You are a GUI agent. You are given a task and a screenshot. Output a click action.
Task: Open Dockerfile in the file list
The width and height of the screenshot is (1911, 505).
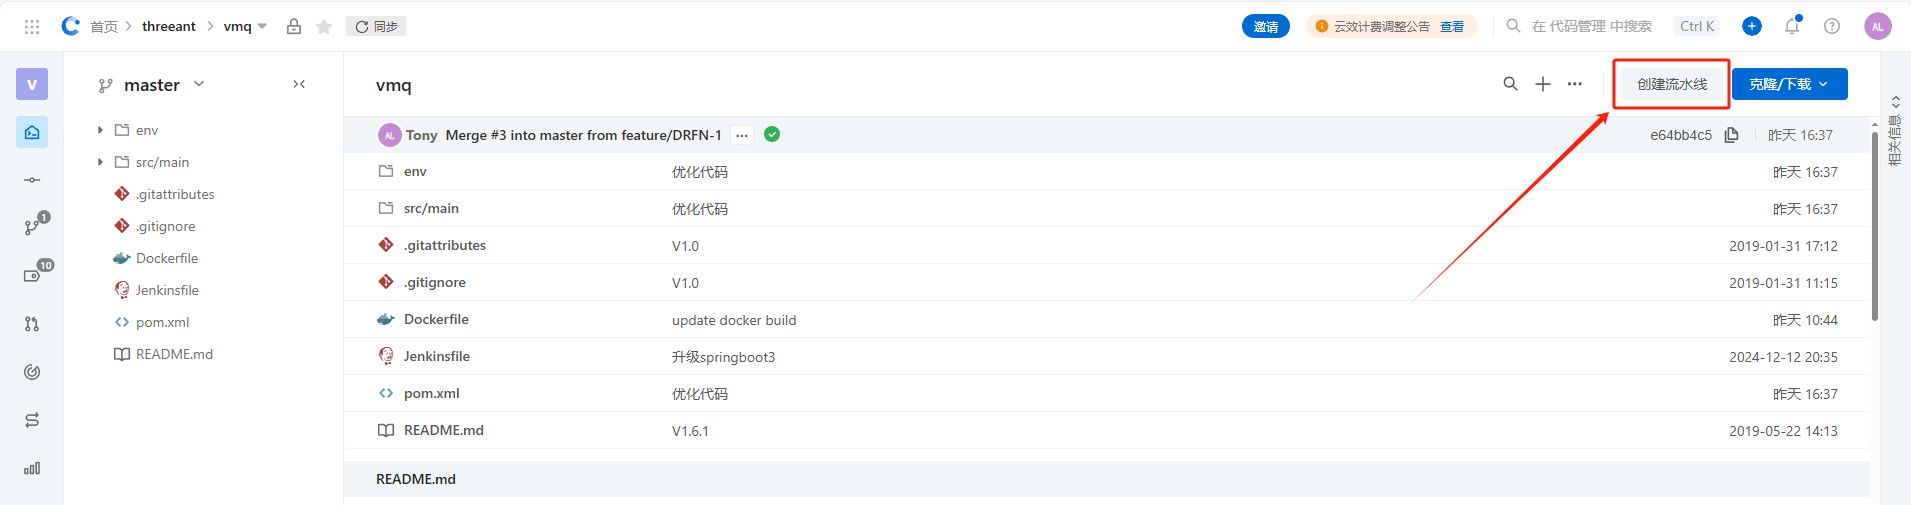click(x=436, y=320)
